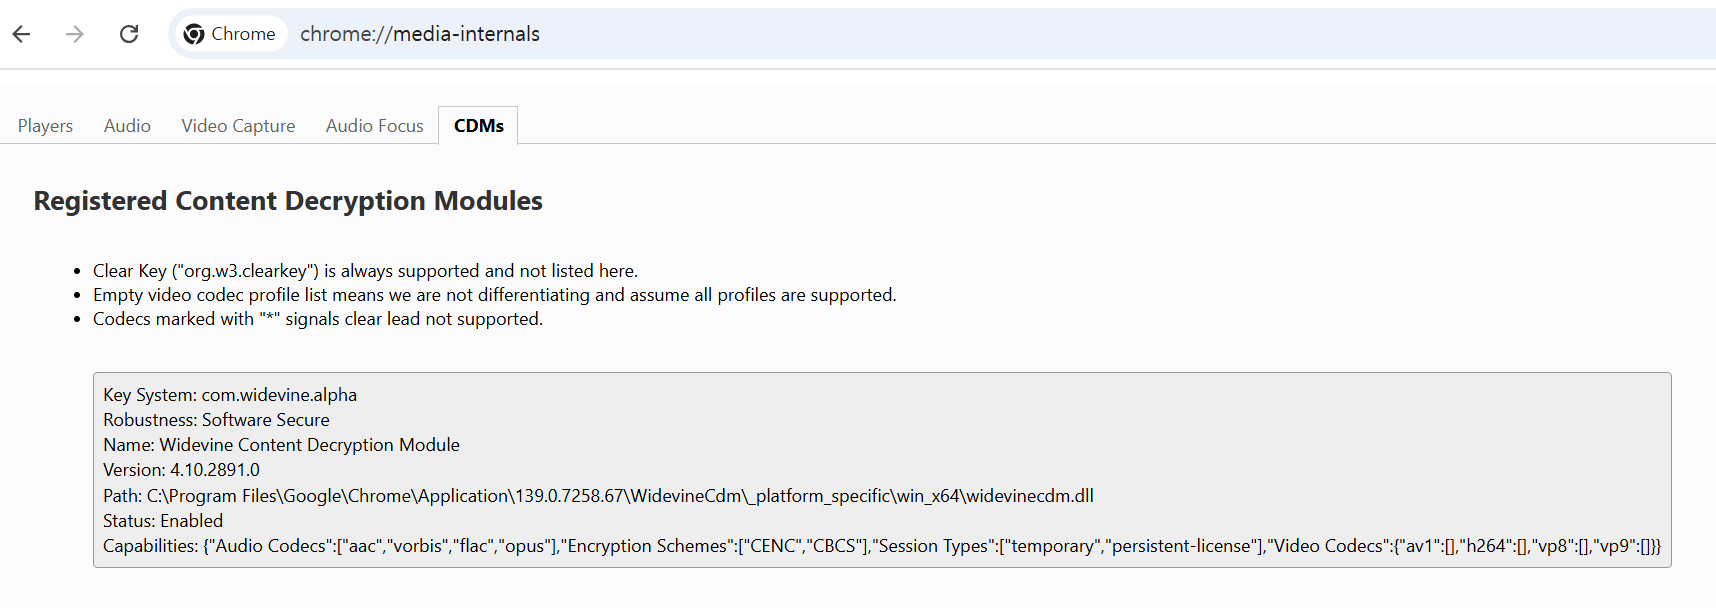
Task: Select the 'Status: Enabled' line
Action: click(x=163, y=520)
